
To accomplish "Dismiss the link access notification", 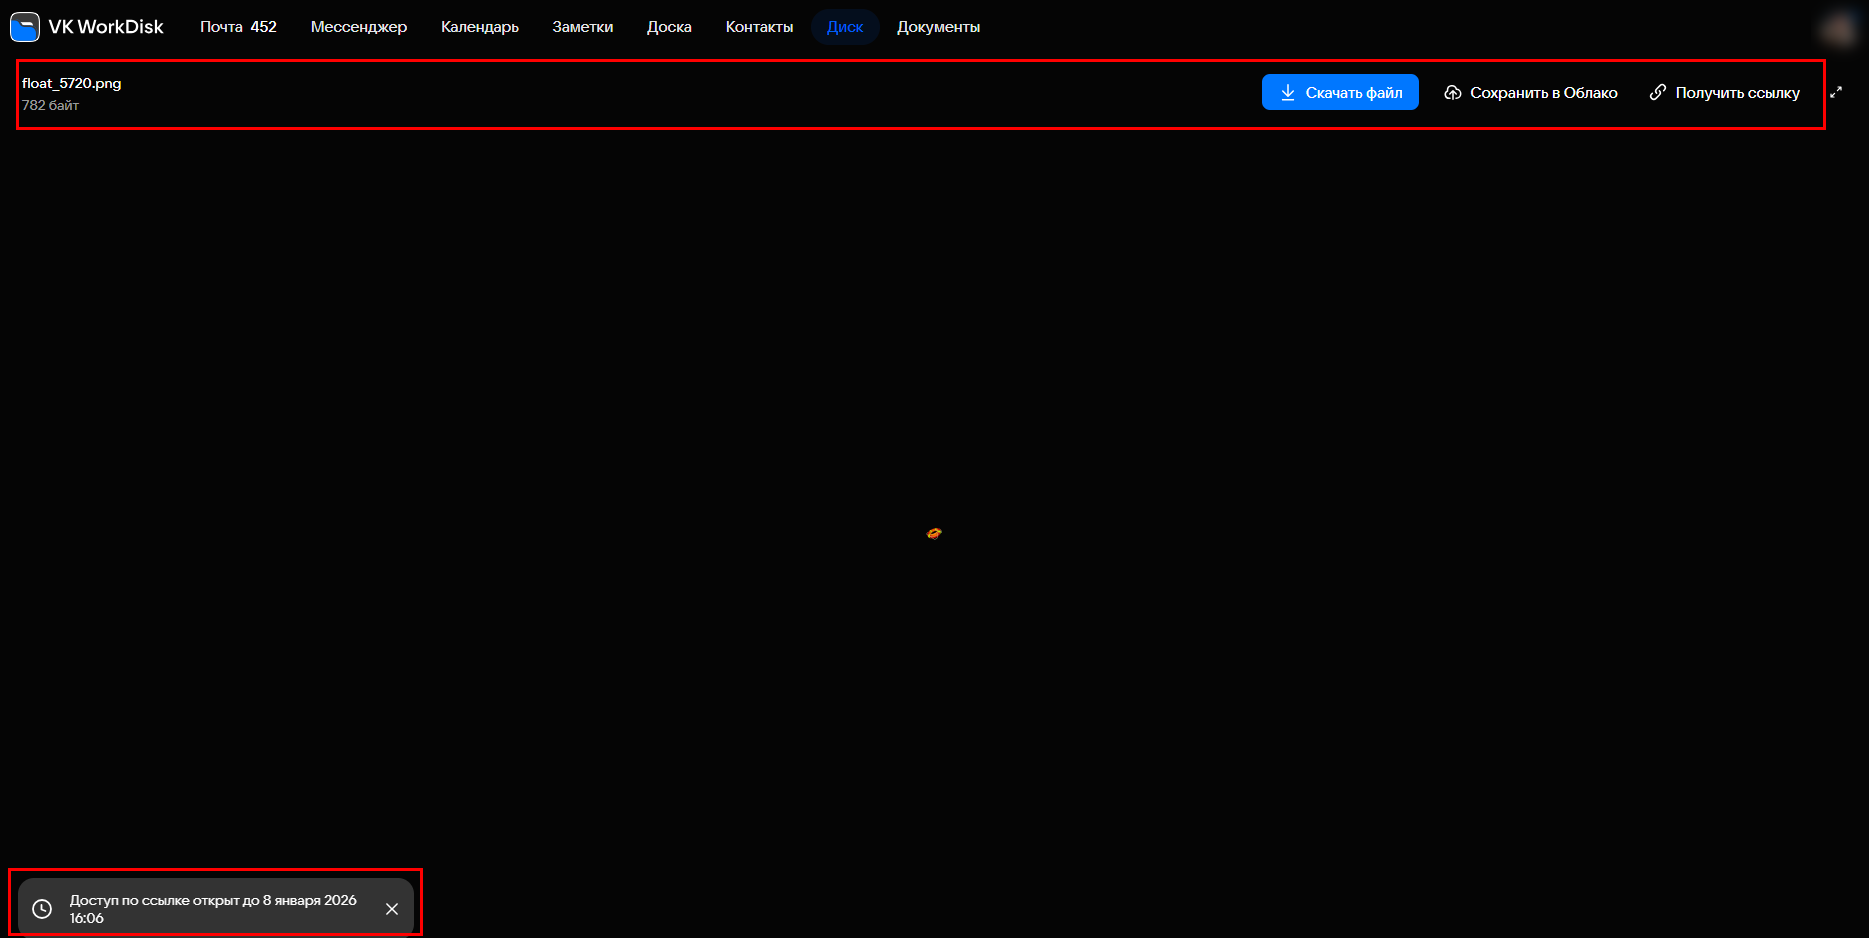I will pos(392,909).
